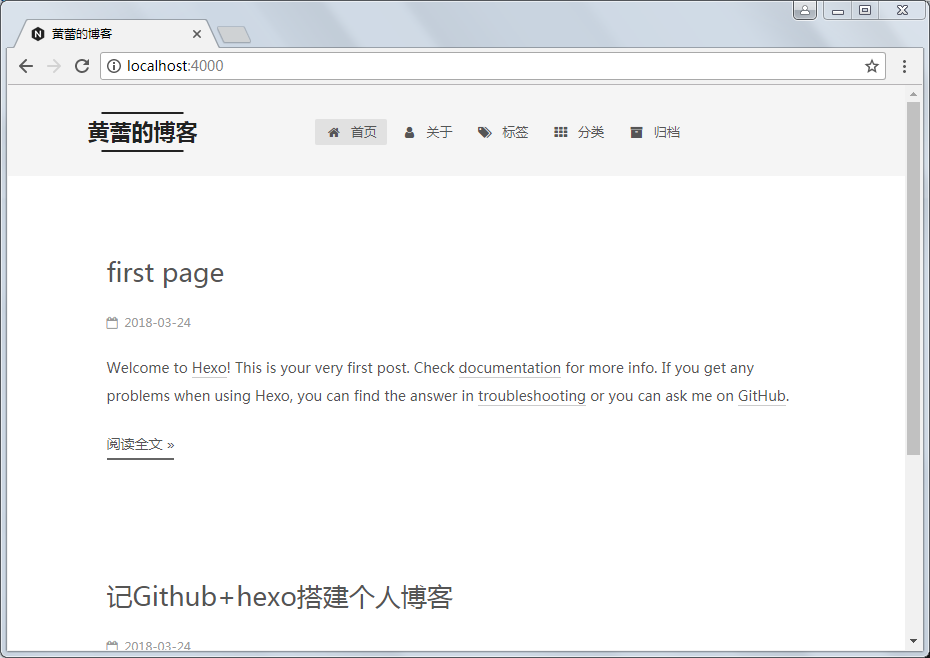Open Chrome three-dot menu
The image size is (930, 658).
click(904, 66)
